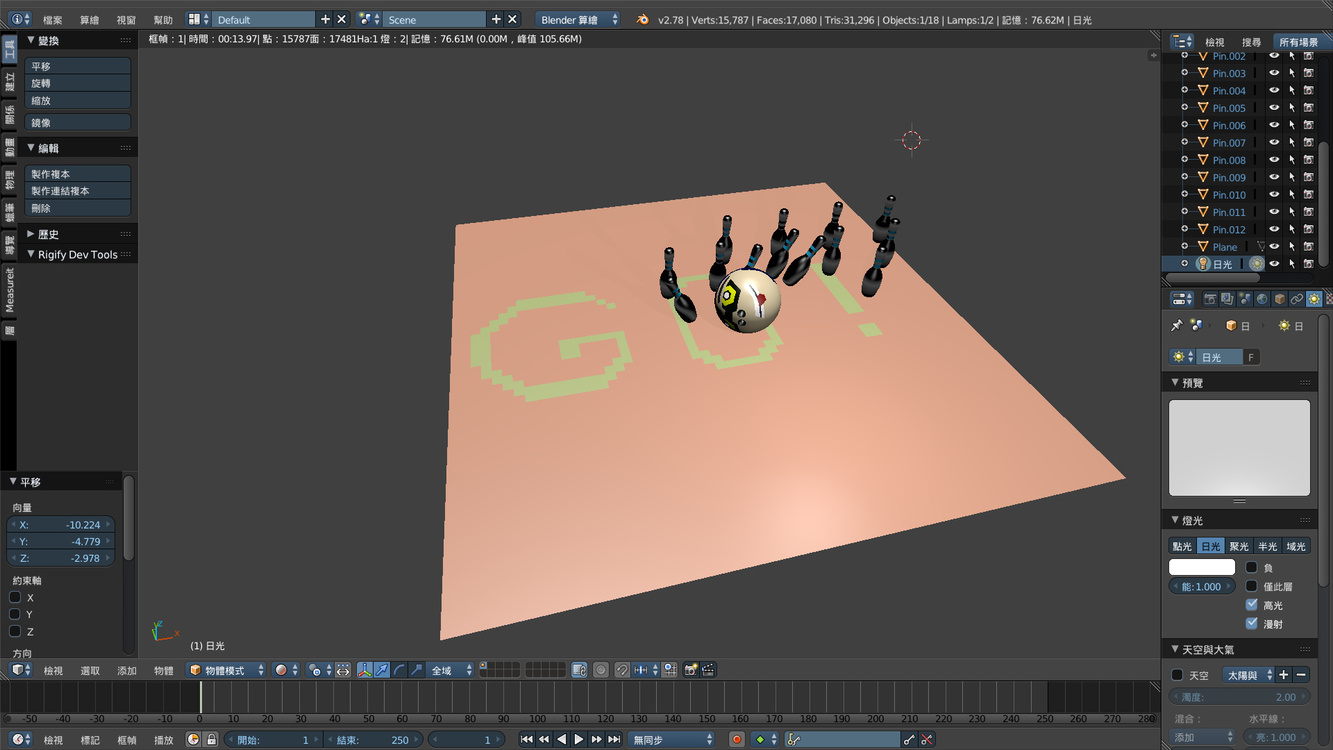Open the 添加 menu in 3D viewport header
Image resolution: width=1333 pixels, height=750 pixels.
coord(127,671)
